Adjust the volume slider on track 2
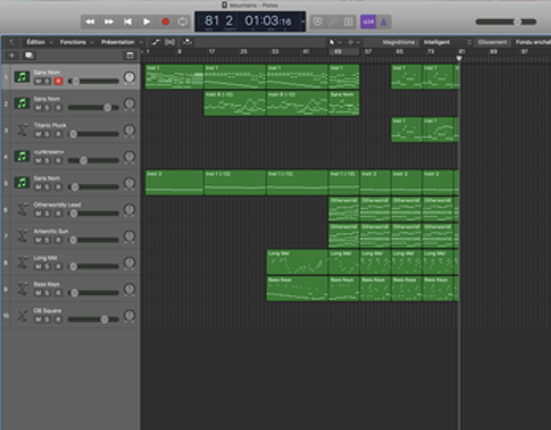Screen dimensions: 551x430 pos(93,108)
